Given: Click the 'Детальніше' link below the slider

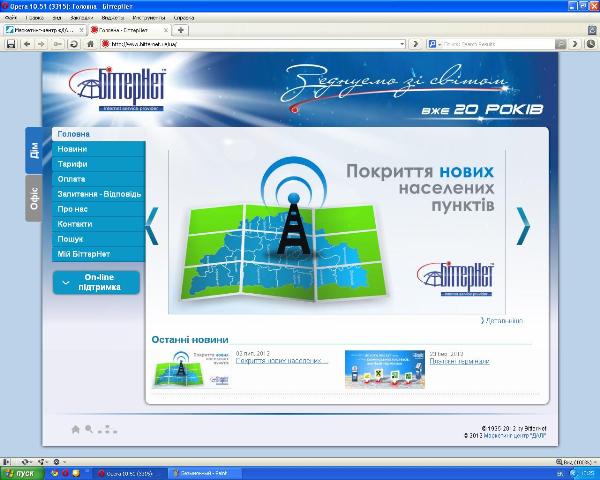Looking at the screenshot, I should (502, 321).
